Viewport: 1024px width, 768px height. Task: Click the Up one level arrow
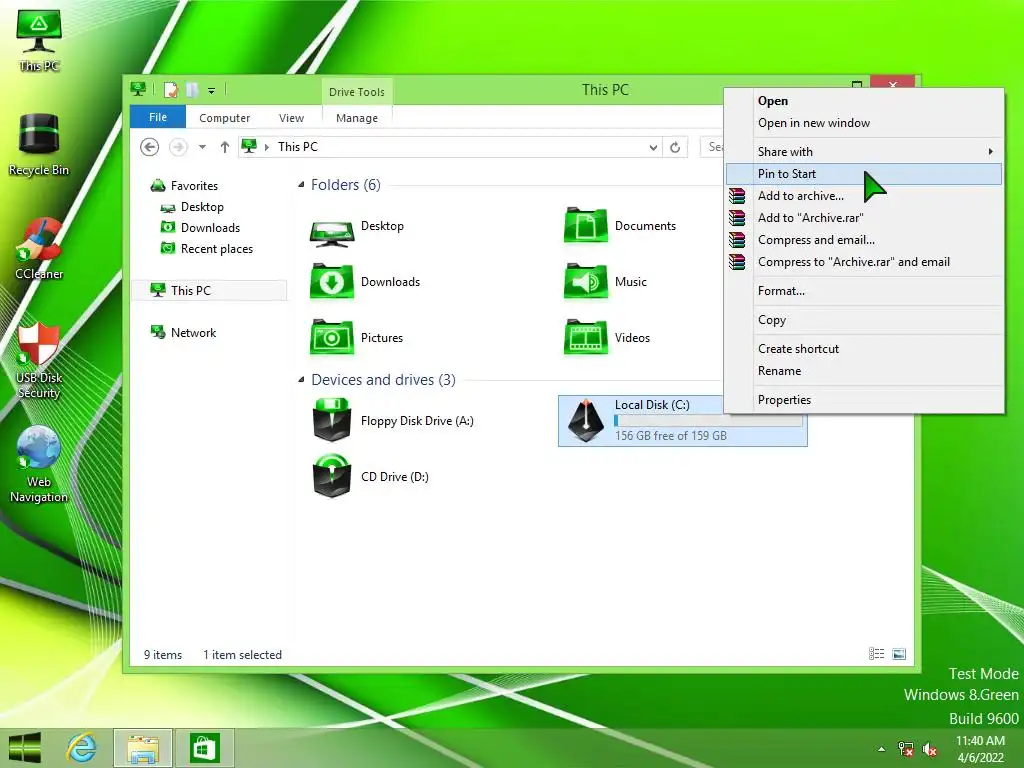click(225, 147)
